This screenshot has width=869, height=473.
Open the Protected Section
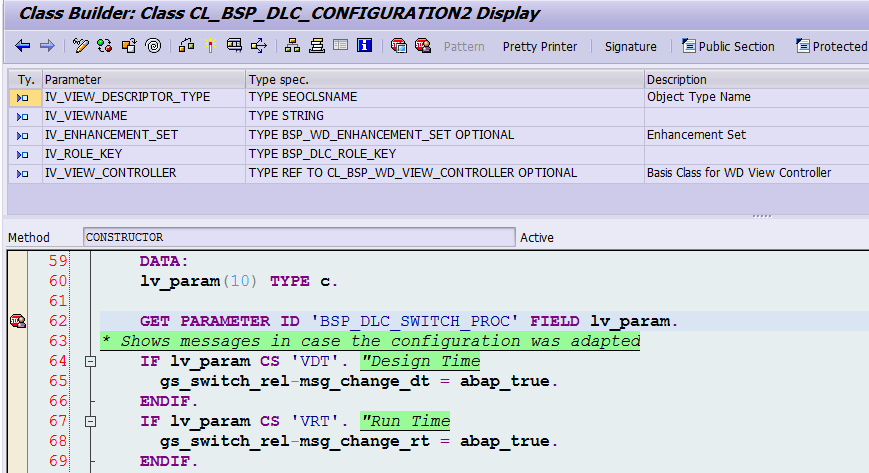(832, 47)
